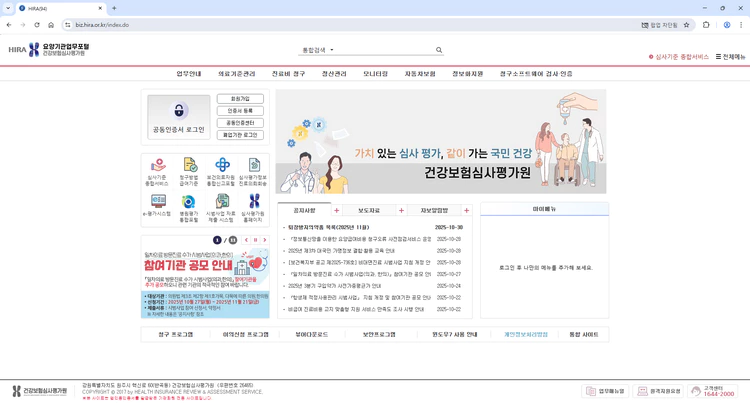This screenshot has width=750, height=403.
Task: Open browser extensions puzzle icon
Action: 706,25
